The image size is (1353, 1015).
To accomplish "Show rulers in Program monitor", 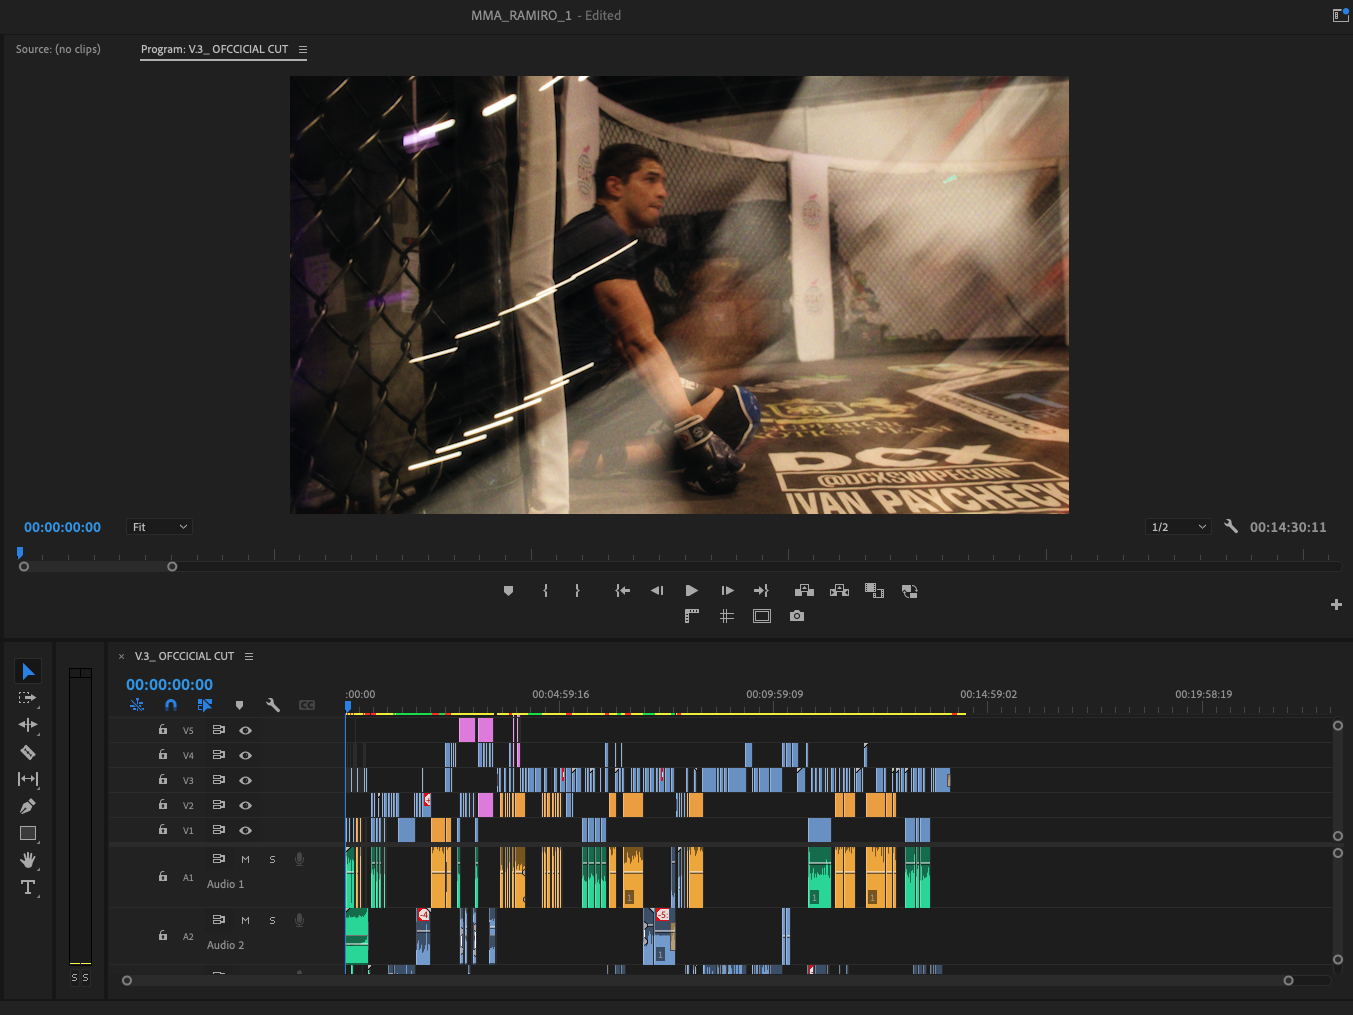I will point(691,616).
